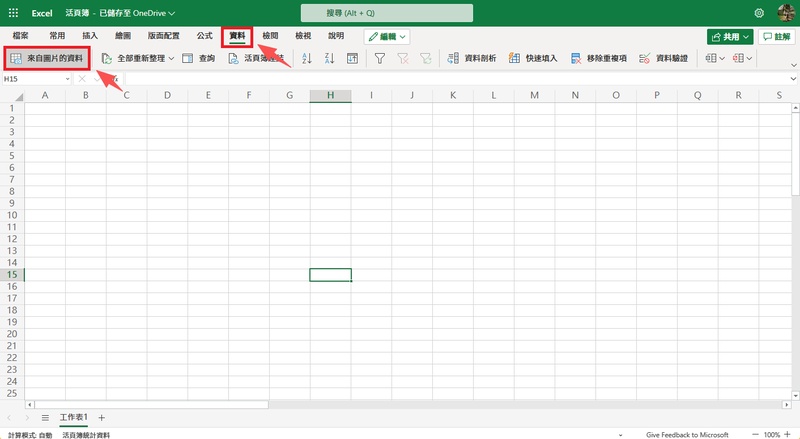800x439 pixels.
Task: Click the Comments (註解) button
Action: point(774,36)
